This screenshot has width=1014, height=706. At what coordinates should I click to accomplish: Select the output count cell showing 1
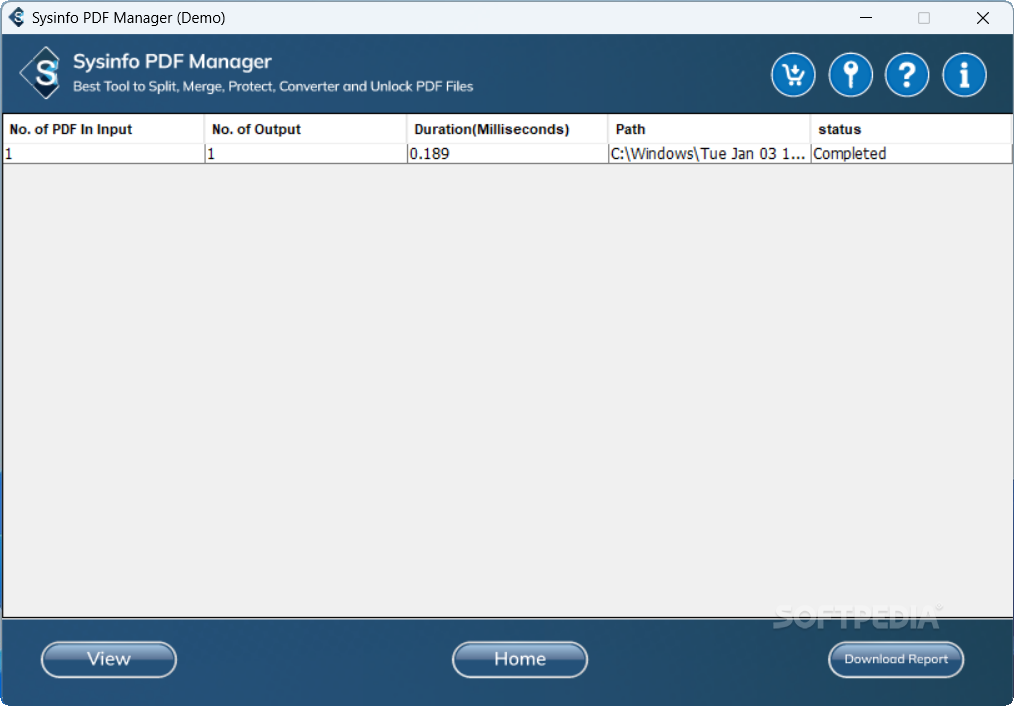coord(306,154)
